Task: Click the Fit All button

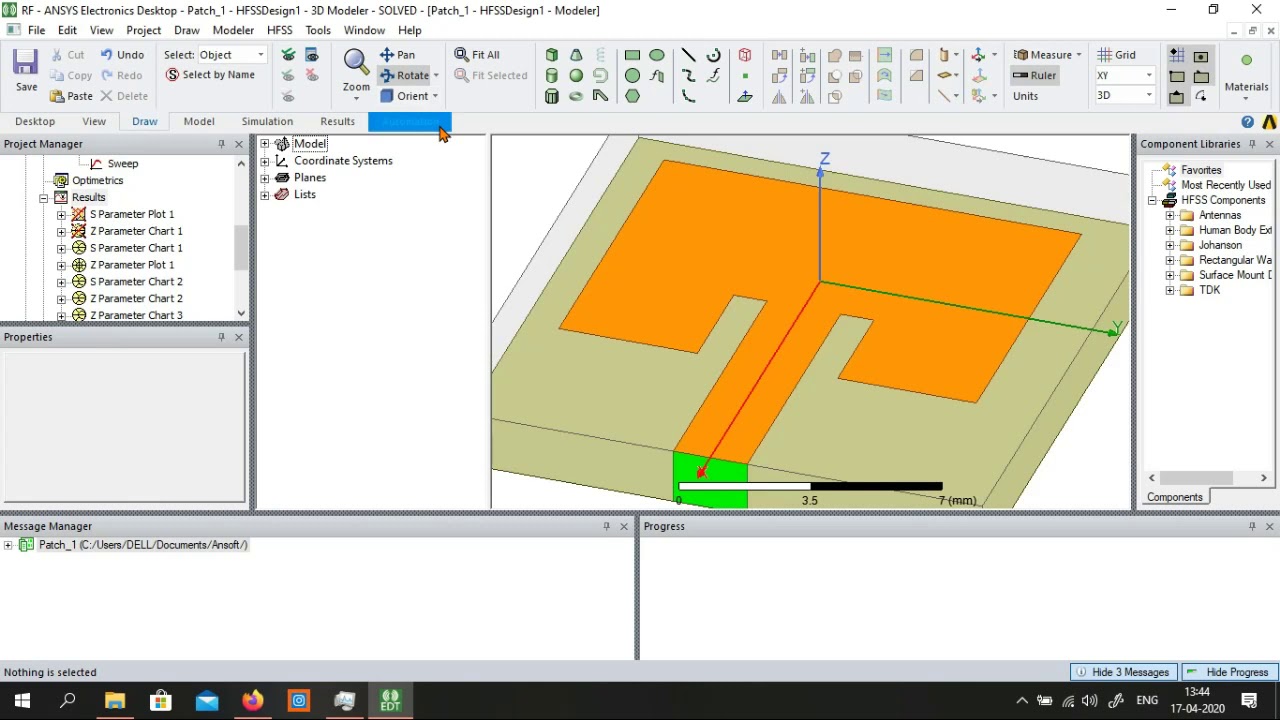Action: pyautogui.click(x=477, y=55)
